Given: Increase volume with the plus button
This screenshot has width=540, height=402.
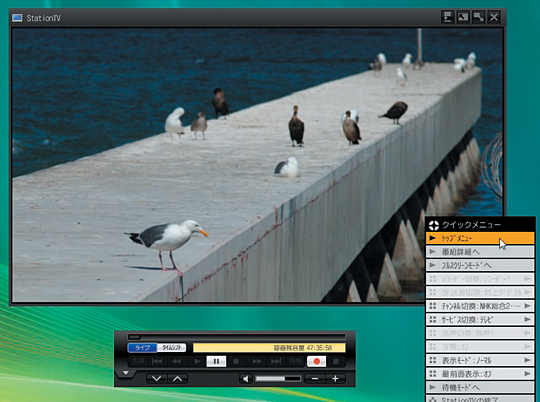Looking at the screenshot, I should click(x=335, y=379).
